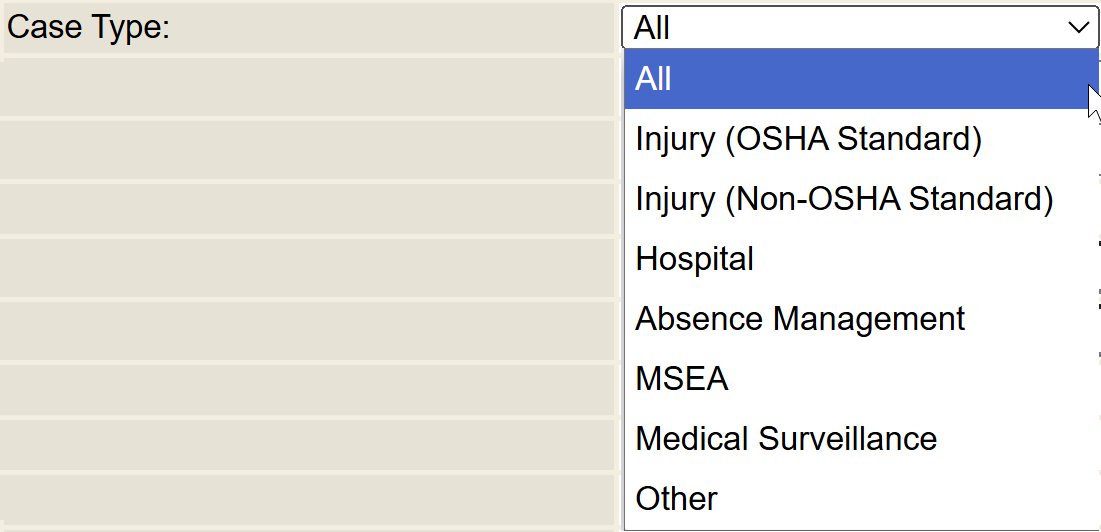Pick Other at the bottom of the list

[677, 499]
